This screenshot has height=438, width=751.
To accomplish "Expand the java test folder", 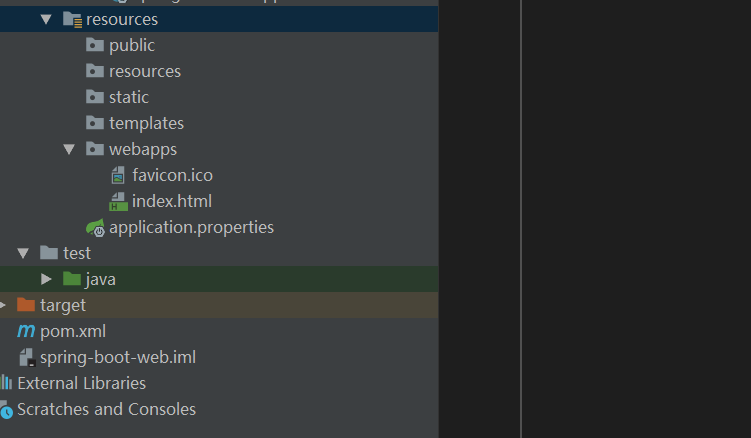I will coord(46,279).
